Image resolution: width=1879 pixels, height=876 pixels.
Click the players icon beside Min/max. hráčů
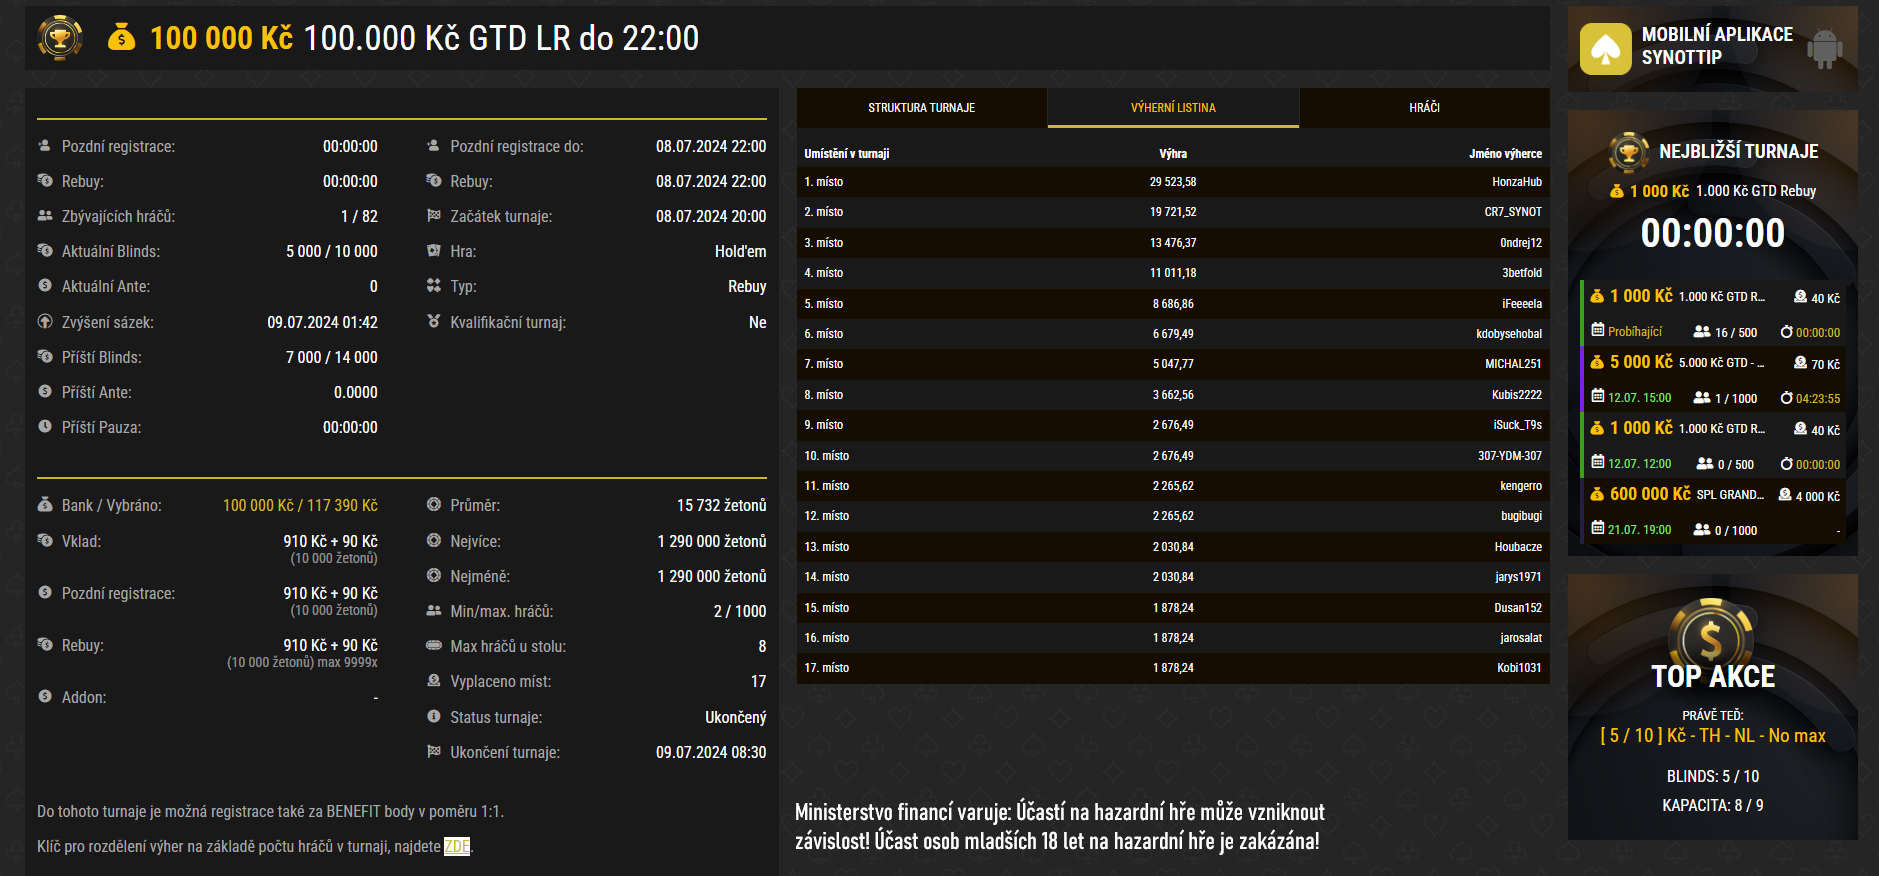coord(433,611)
